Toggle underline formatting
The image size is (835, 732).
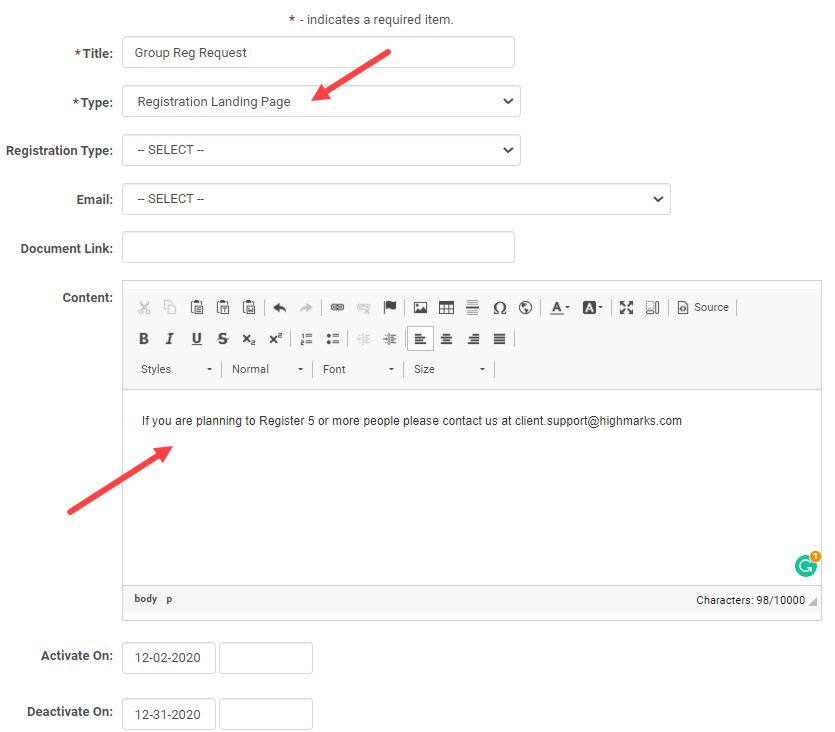[x=196, y=339]
